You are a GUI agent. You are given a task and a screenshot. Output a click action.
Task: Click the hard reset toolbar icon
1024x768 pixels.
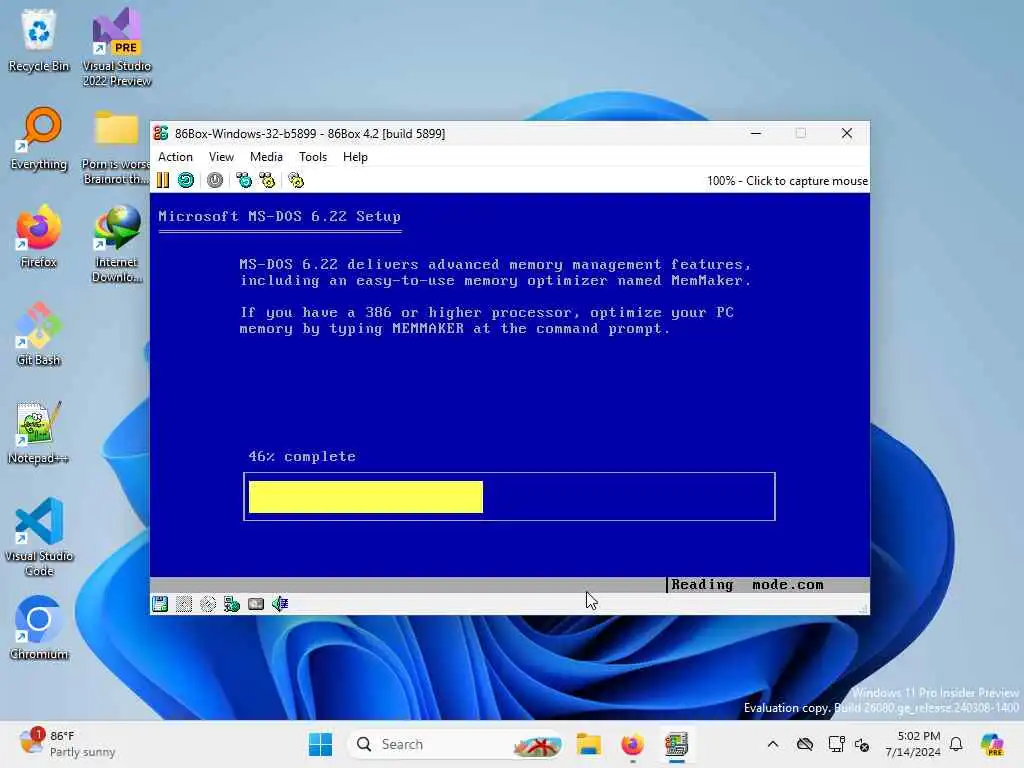point(186,180)
